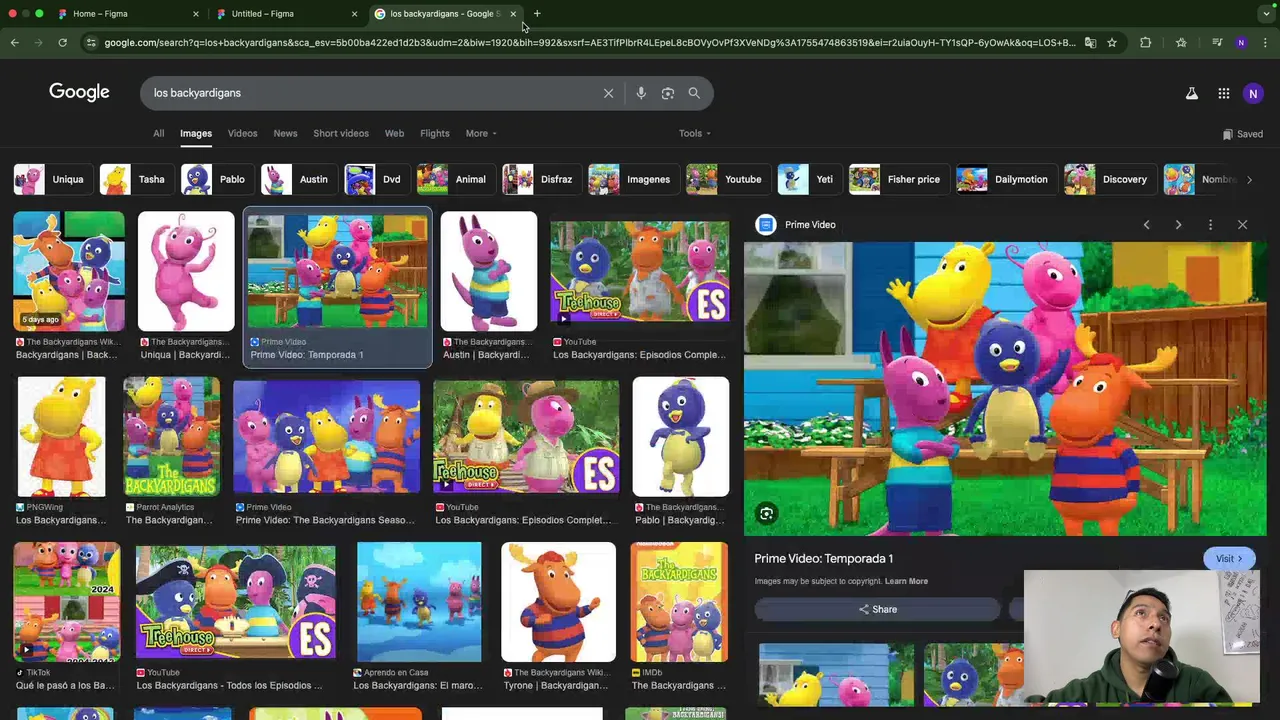Switch to the Web tab
The width and height of the screenshot is (1280, 720).
pyautogui.click(x=394, y=133)
